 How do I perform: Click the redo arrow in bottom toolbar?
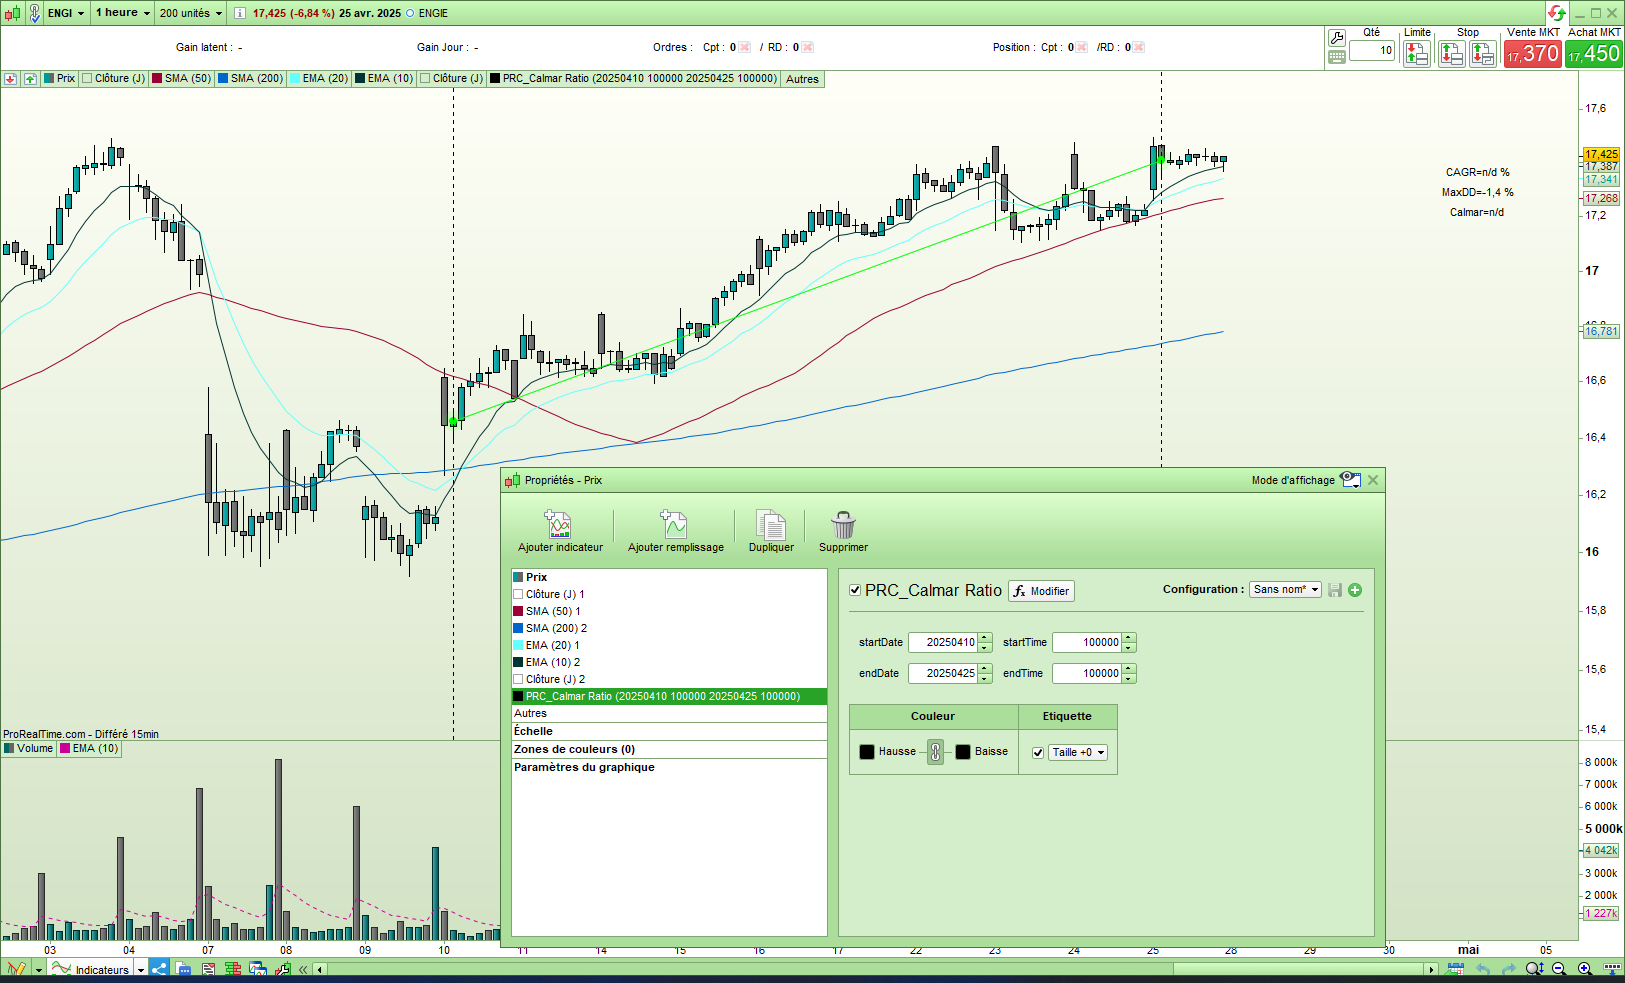click(x=1508, y=969)
